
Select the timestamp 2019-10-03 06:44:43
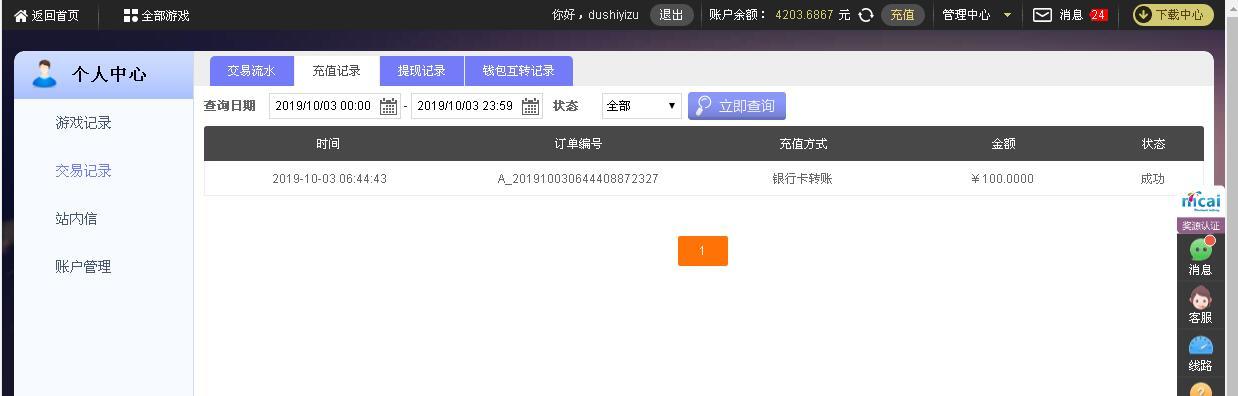329,179
